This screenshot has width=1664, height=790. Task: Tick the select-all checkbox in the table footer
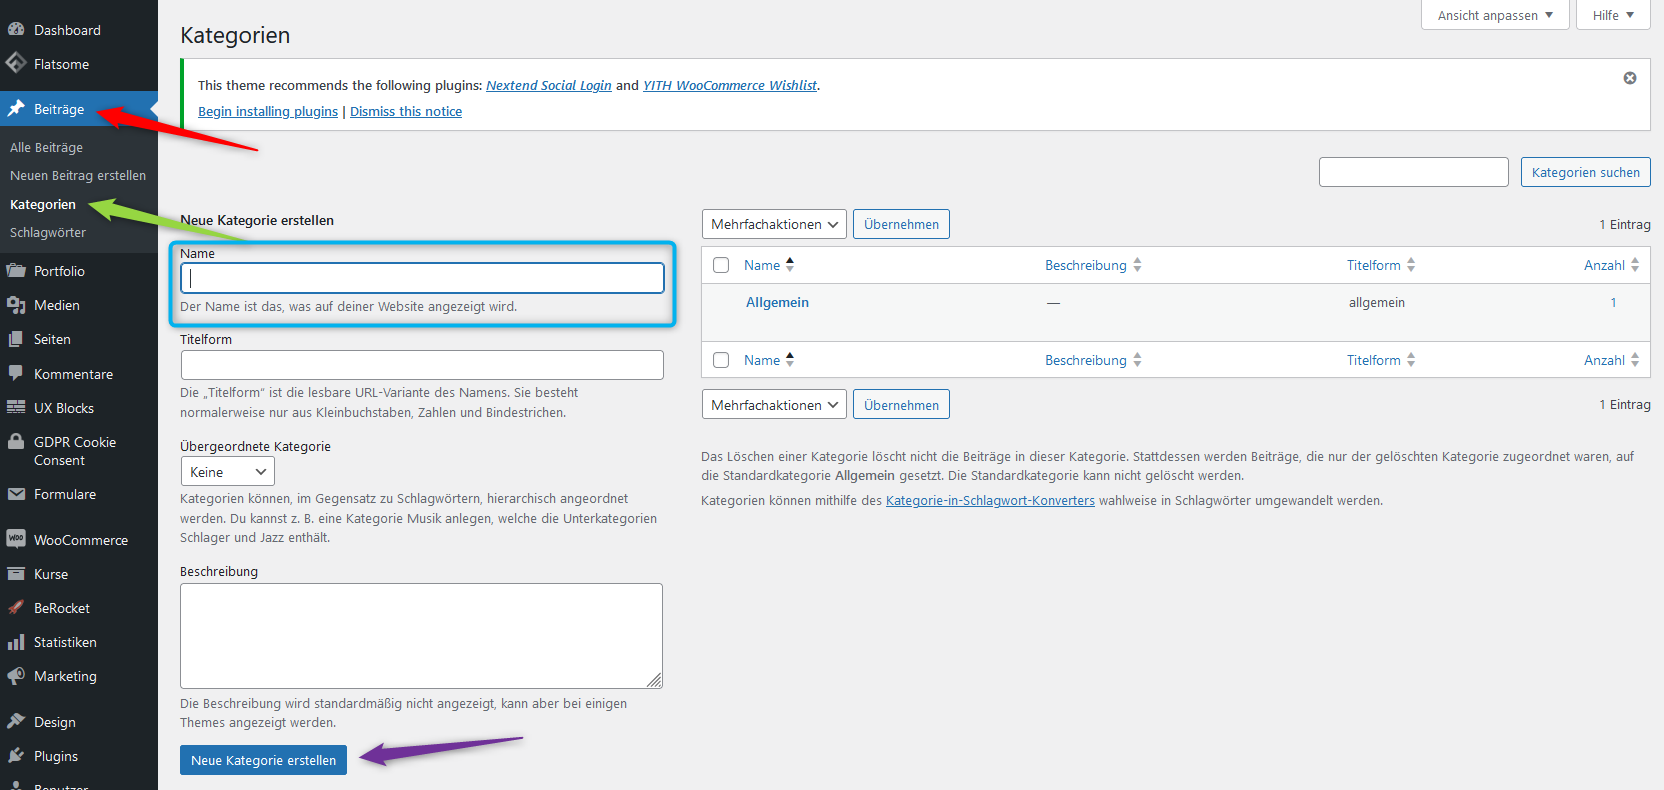click(x=721, y=360)
